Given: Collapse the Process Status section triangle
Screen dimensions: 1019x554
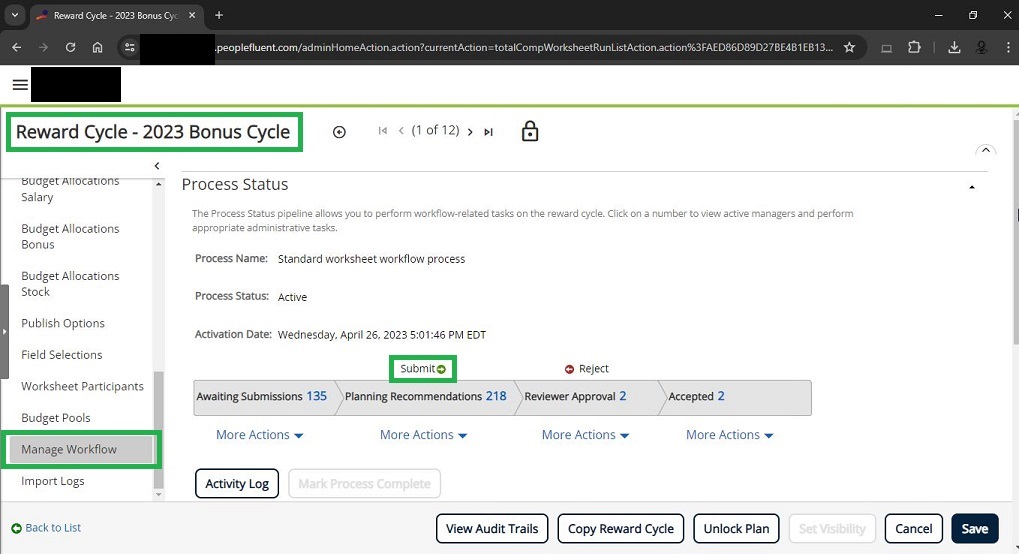Looking at the screenshot, I should (972, 187).
